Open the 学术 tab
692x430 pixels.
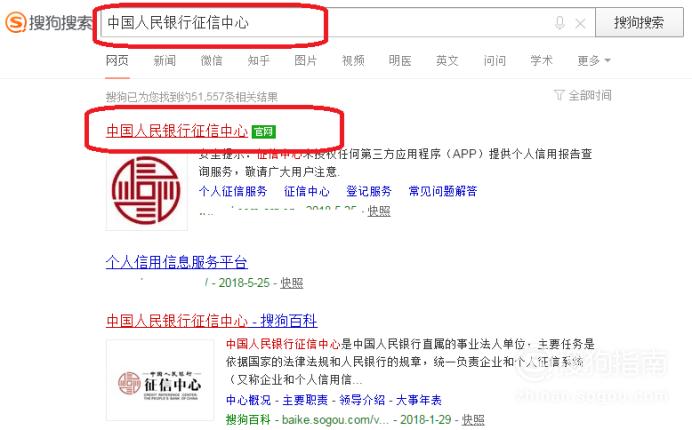pos(542,60)
